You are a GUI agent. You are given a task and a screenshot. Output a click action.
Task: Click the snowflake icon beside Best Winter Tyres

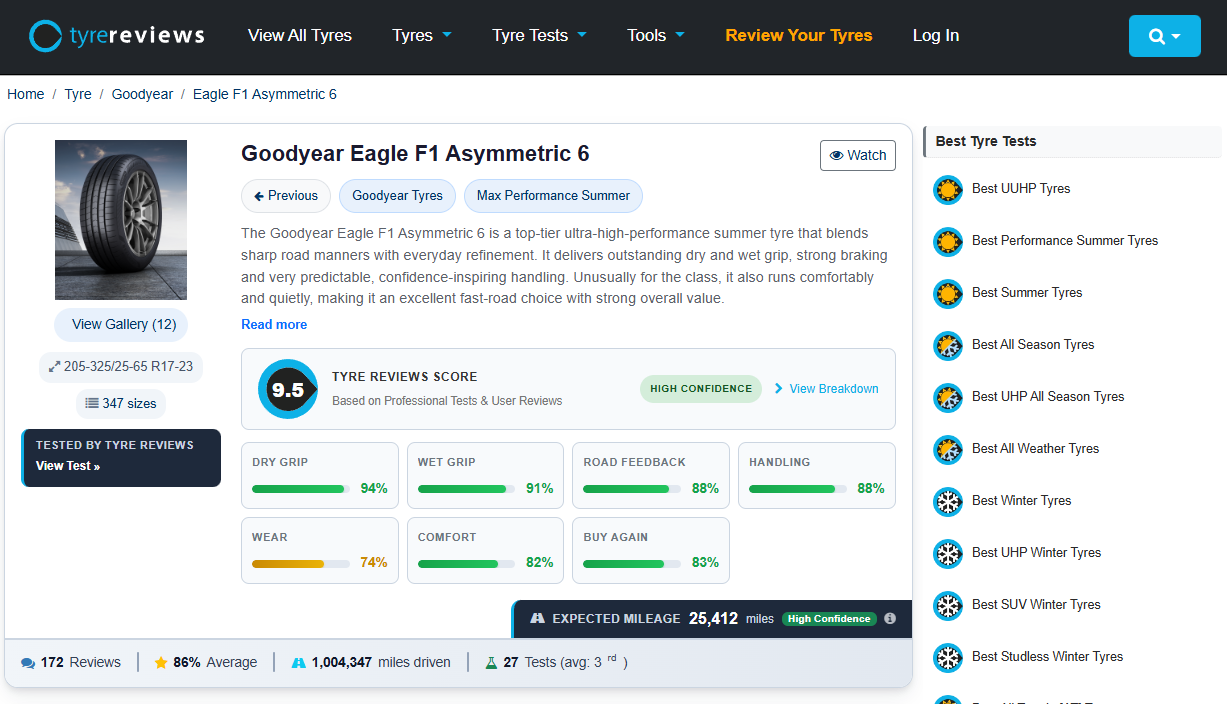947,502
